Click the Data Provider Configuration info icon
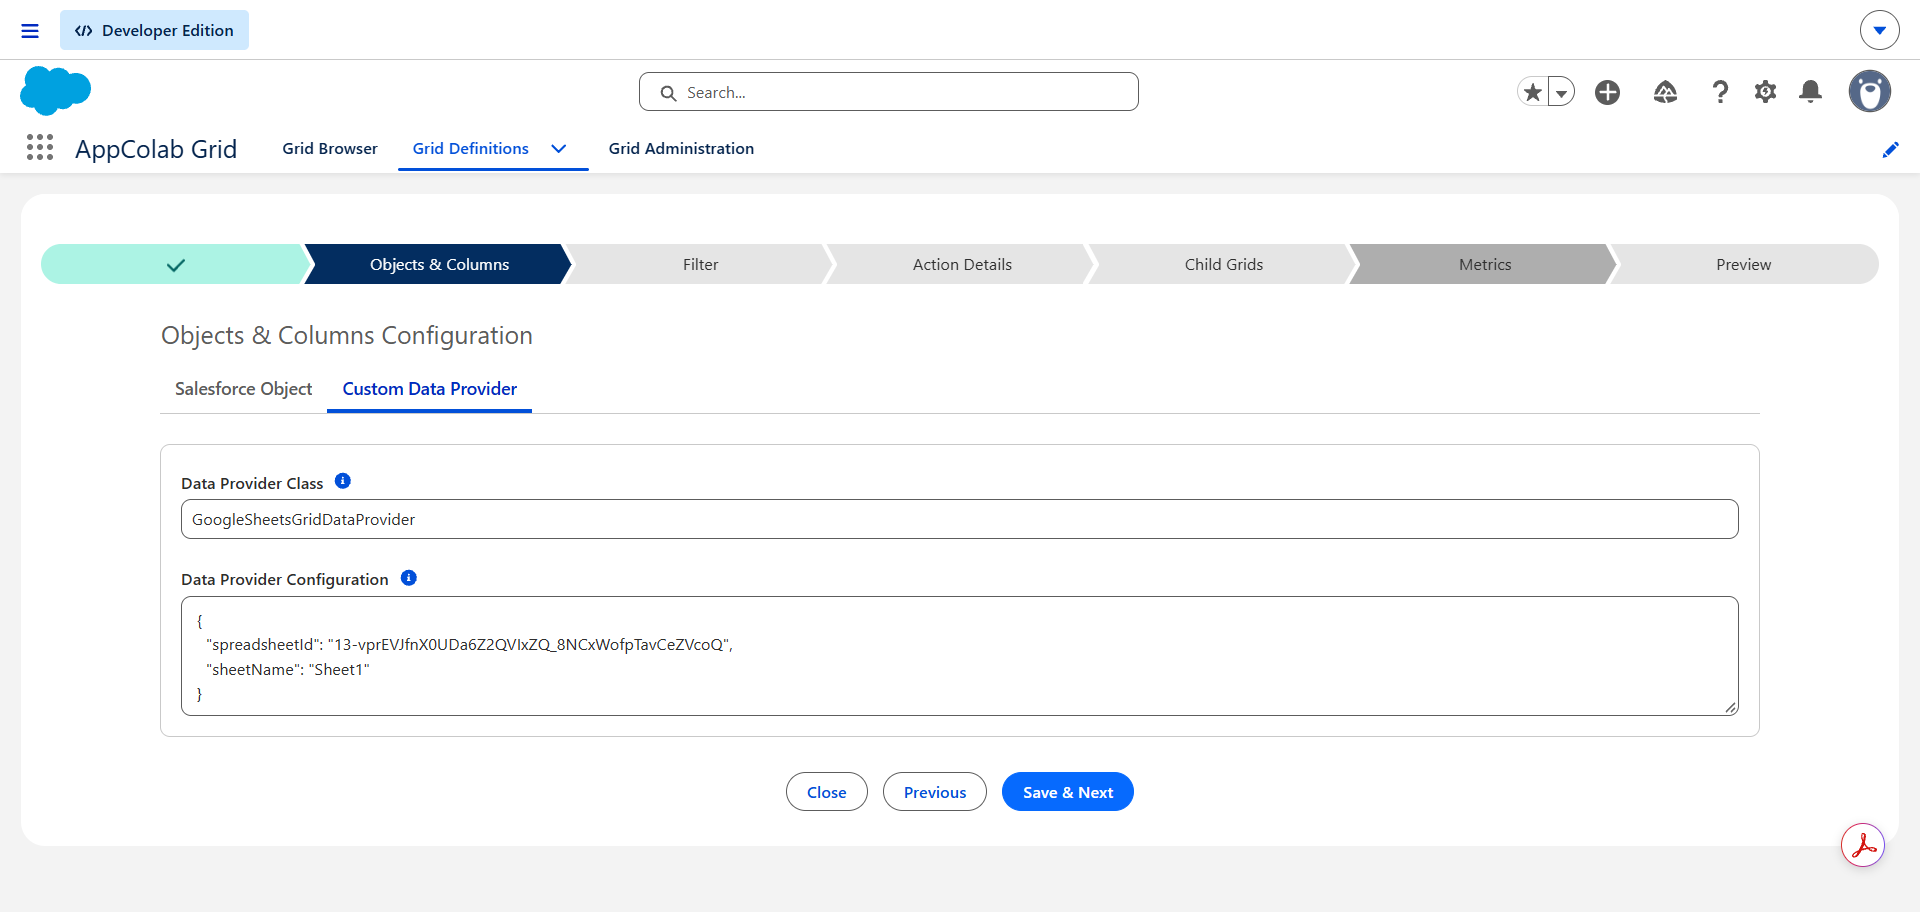Screen dimensions: 1920x912 point(409,578)
